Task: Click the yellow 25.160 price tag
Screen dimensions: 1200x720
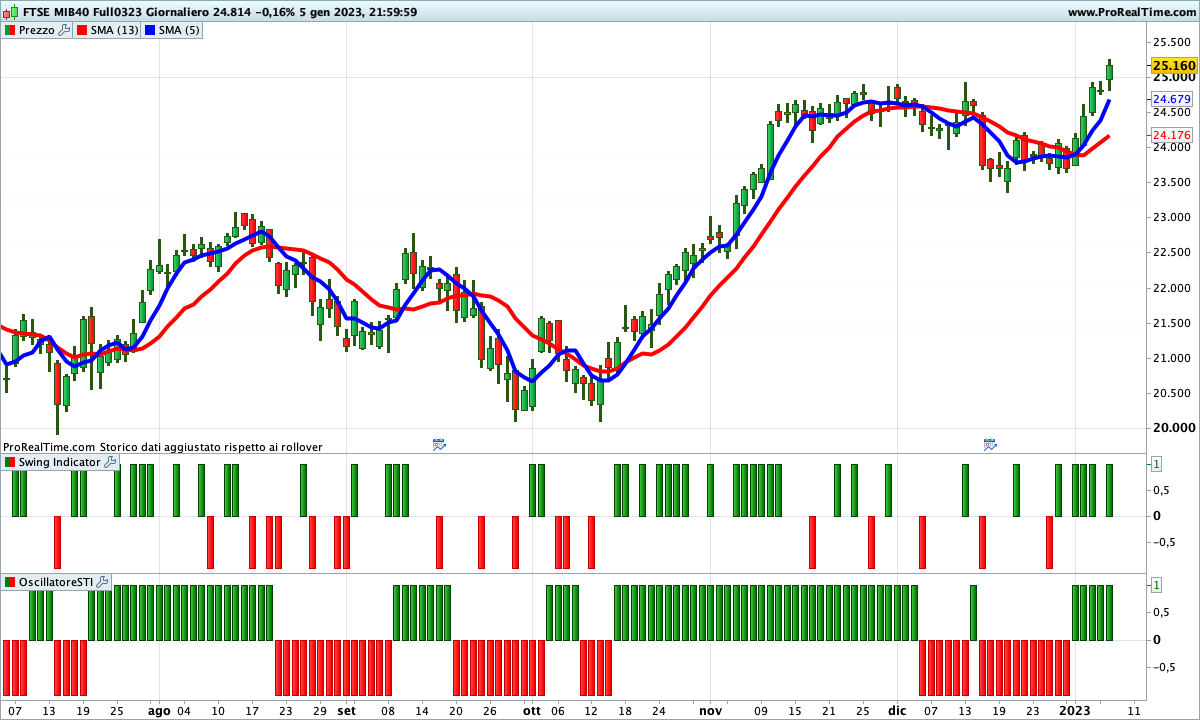Action: (x=1174, y=65)
